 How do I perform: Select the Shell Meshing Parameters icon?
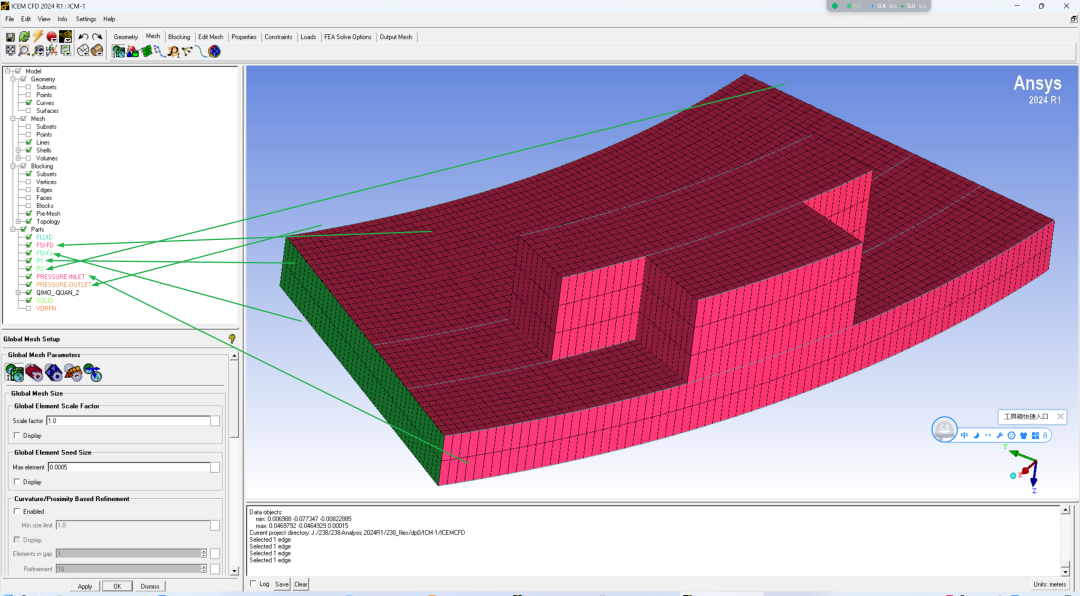coord(34,373)
